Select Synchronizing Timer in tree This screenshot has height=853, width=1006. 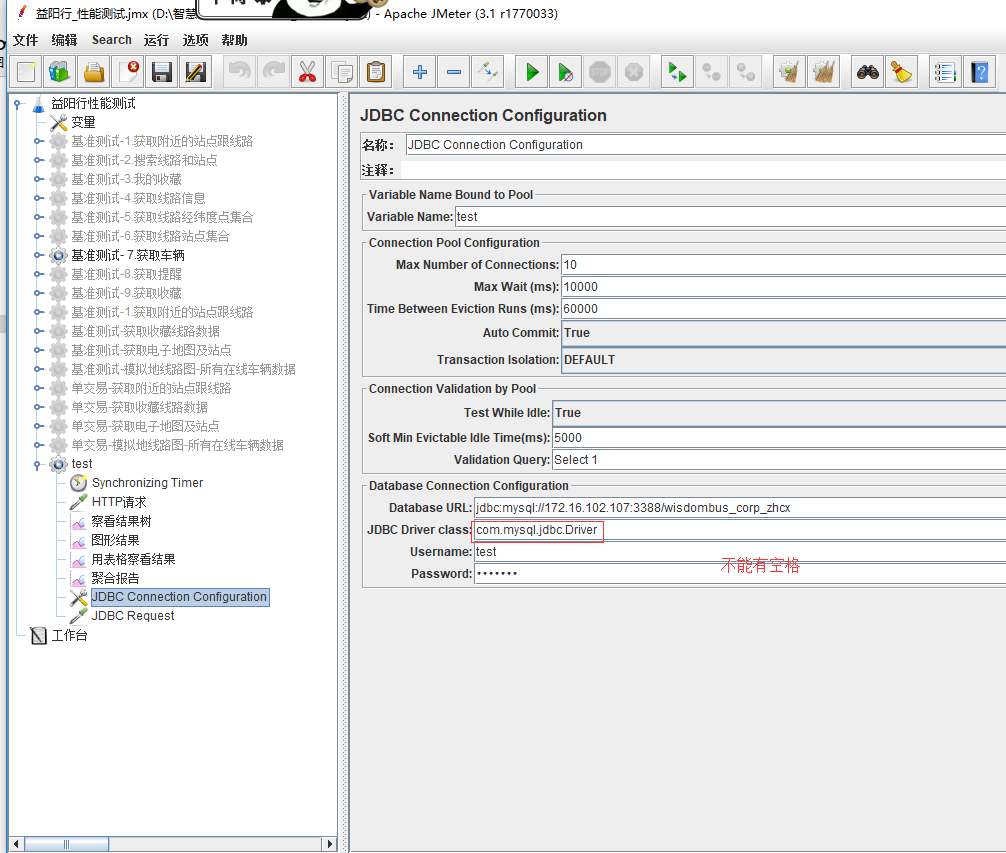147,483
